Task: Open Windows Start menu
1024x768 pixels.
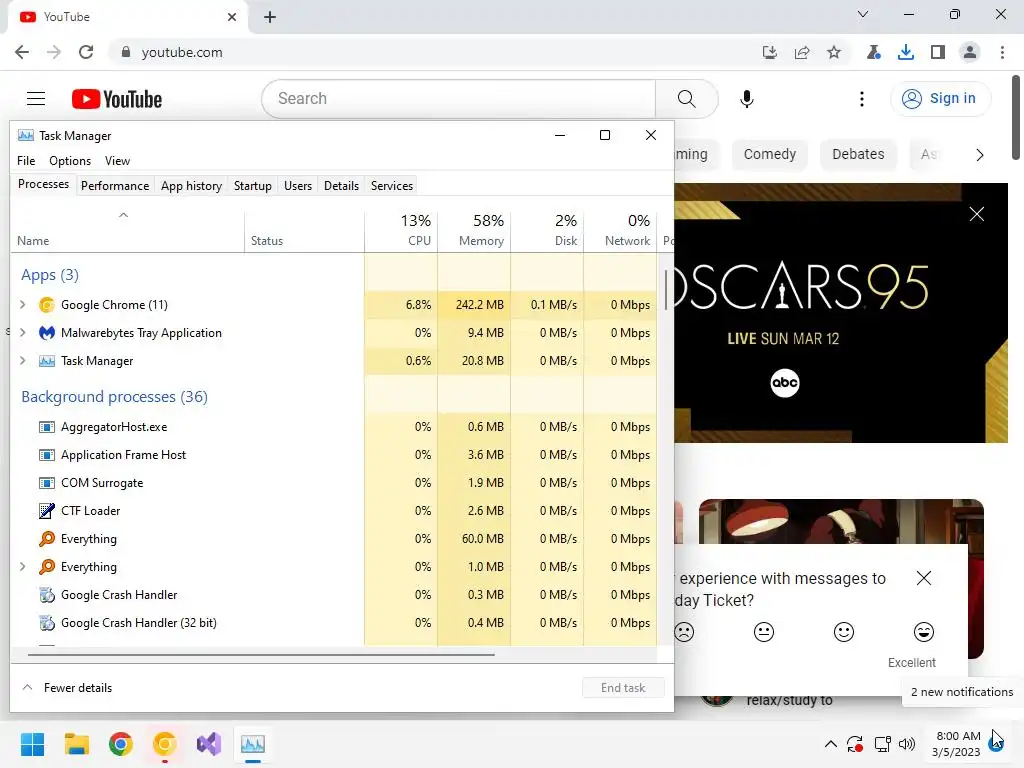Action: [33, 744]
